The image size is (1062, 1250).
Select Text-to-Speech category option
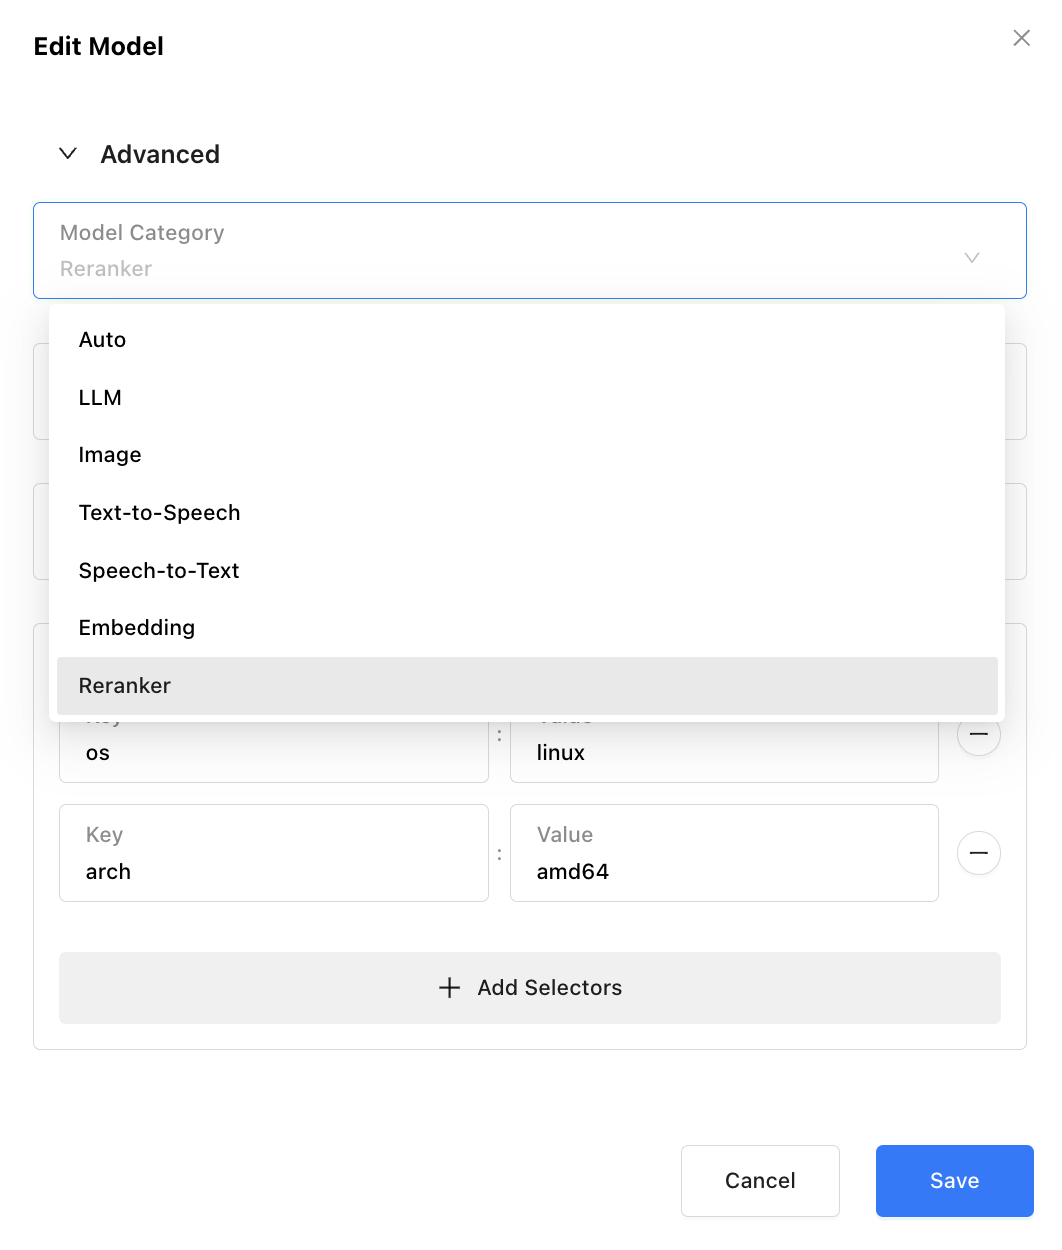159,513
